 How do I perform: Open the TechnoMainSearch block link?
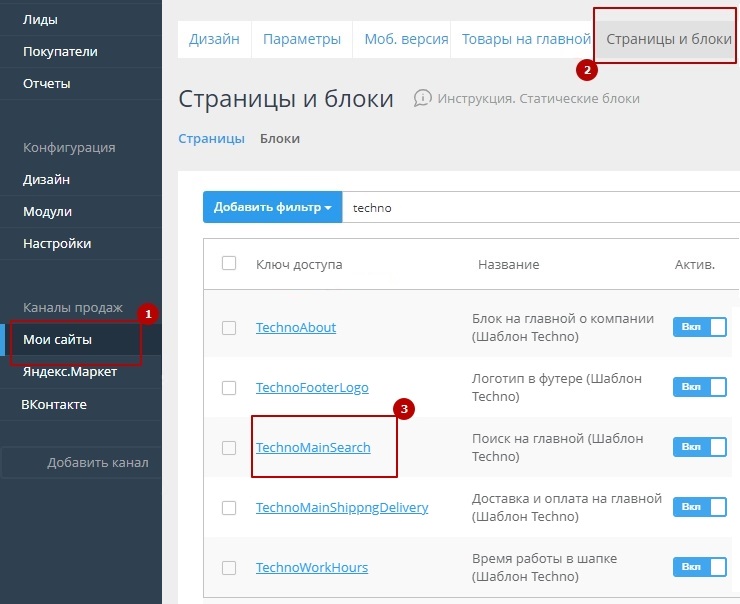pos(313,447)
